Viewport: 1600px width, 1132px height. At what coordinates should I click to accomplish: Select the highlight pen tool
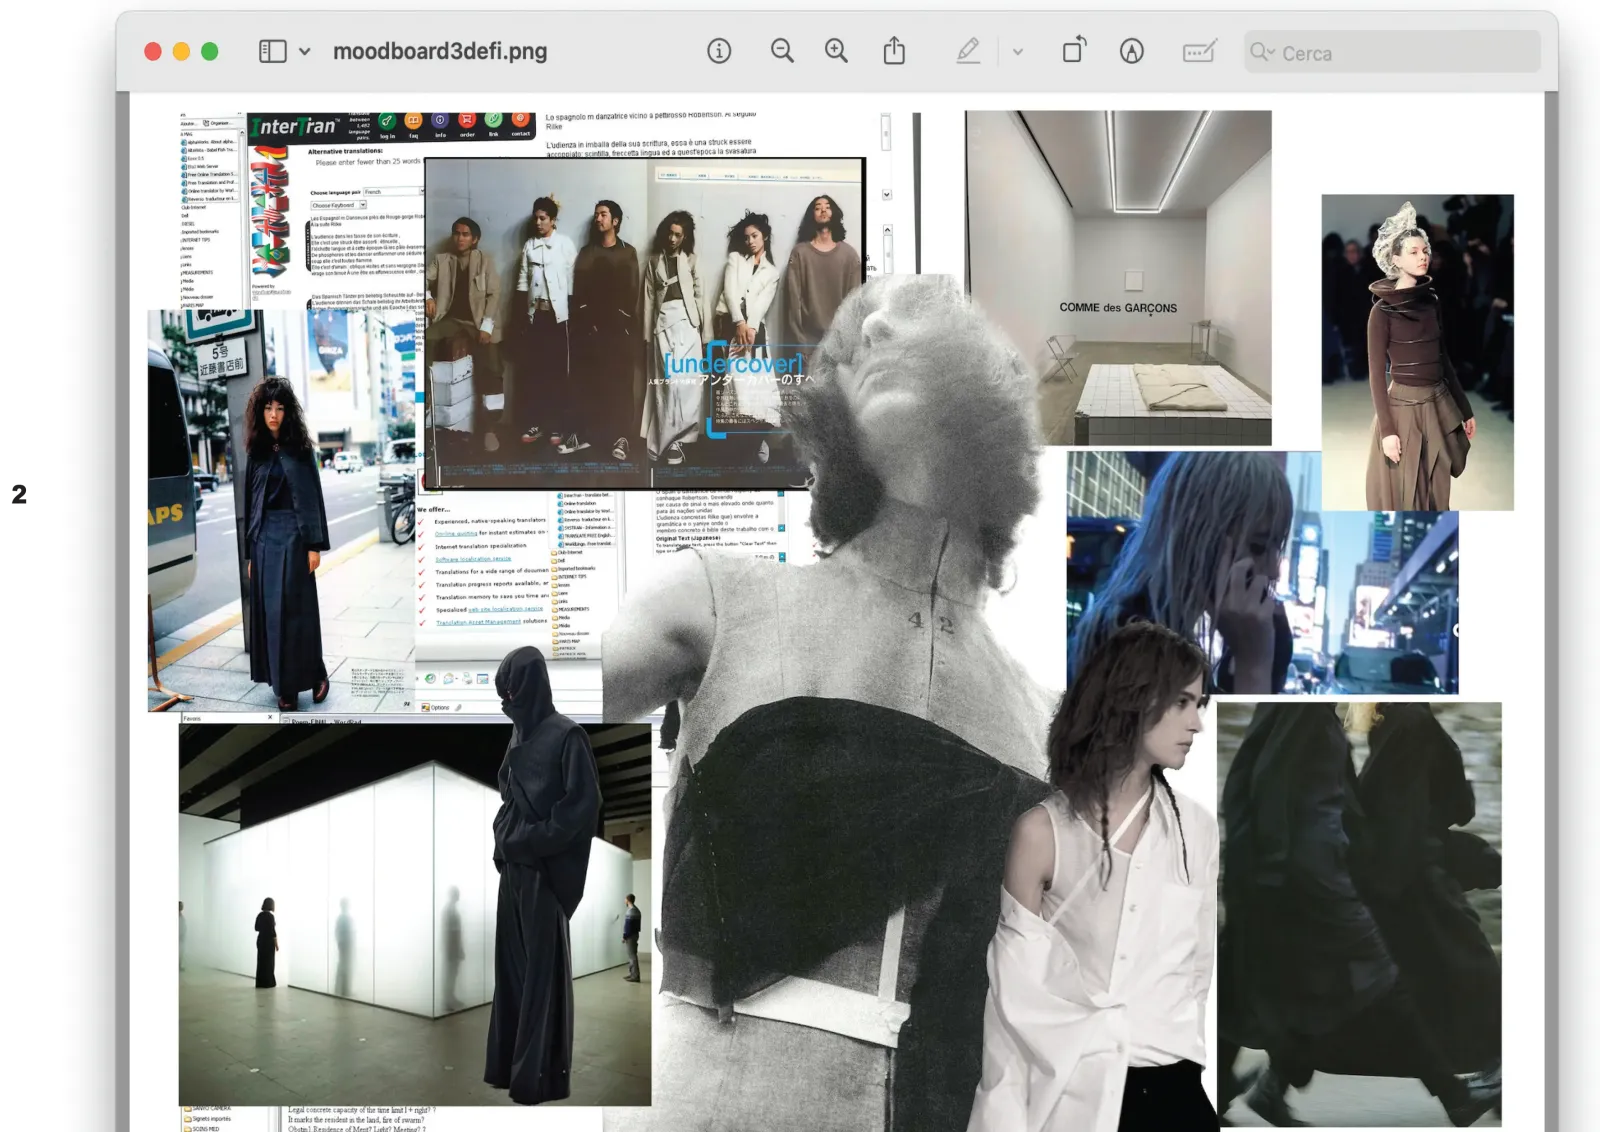(968, 51)
